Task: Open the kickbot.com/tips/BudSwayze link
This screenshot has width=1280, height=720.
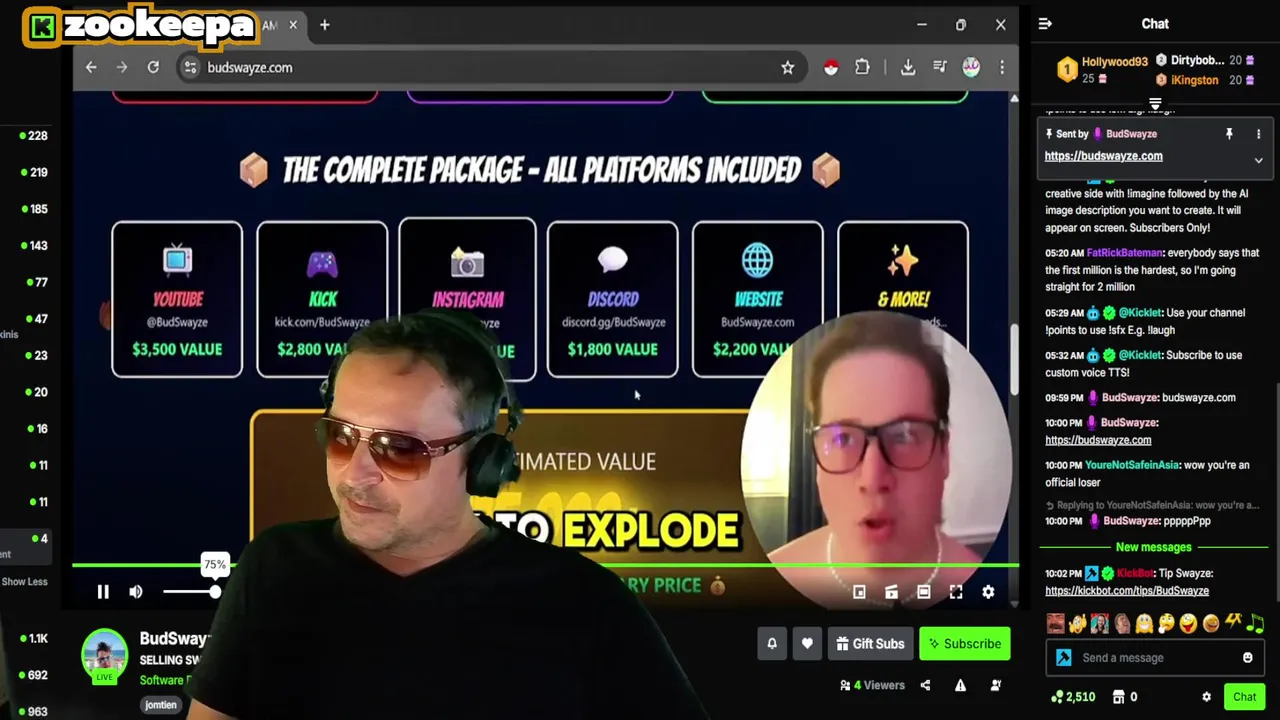Action: pos(1127,590)
